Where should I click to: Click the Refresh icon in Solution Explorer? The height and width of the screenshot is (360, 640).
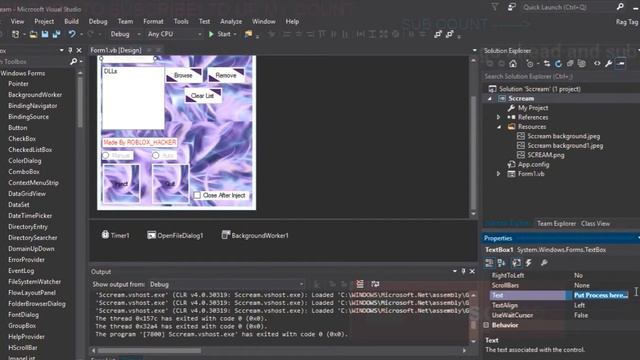pyautogui.click(x=558, y=64)
